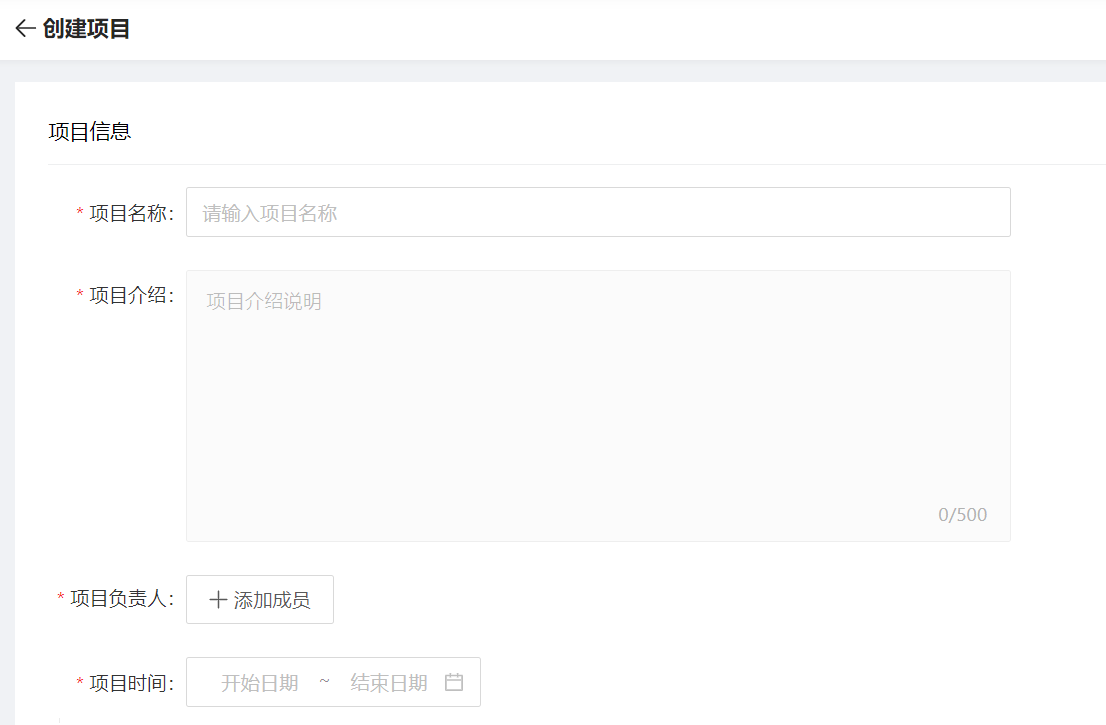Select the 开始日期 start date field
Image resolution: width=1106 pixels, height=725 pixels.
click(259, 682)
